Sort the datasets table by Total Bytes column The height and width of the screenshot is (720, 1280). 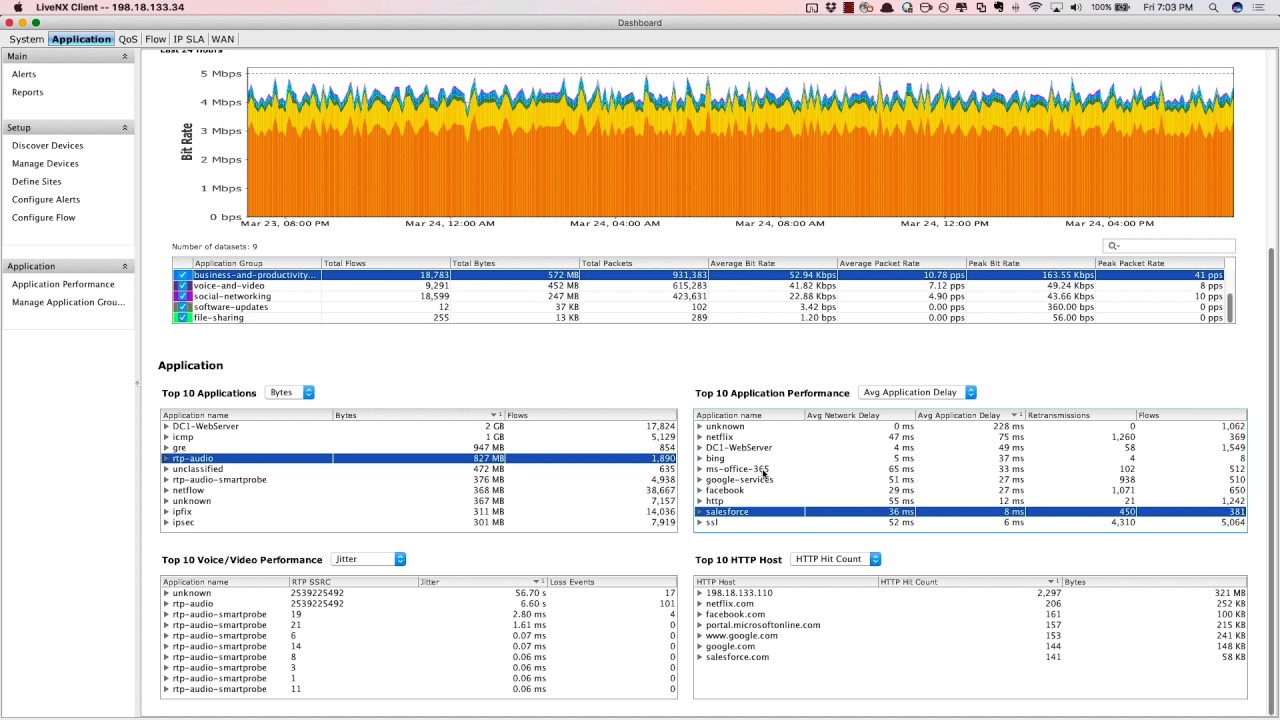pos(514,263)
